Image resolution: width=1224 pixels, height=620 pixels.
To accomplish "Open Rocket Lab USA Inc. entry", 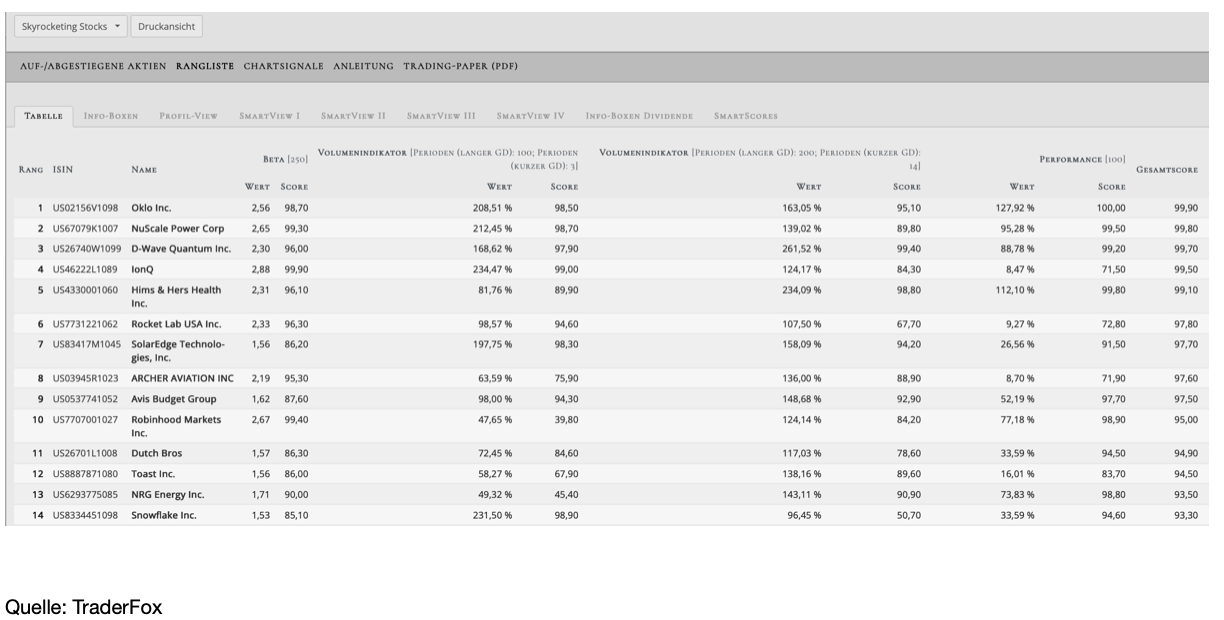I will click(x=176, y=324).
